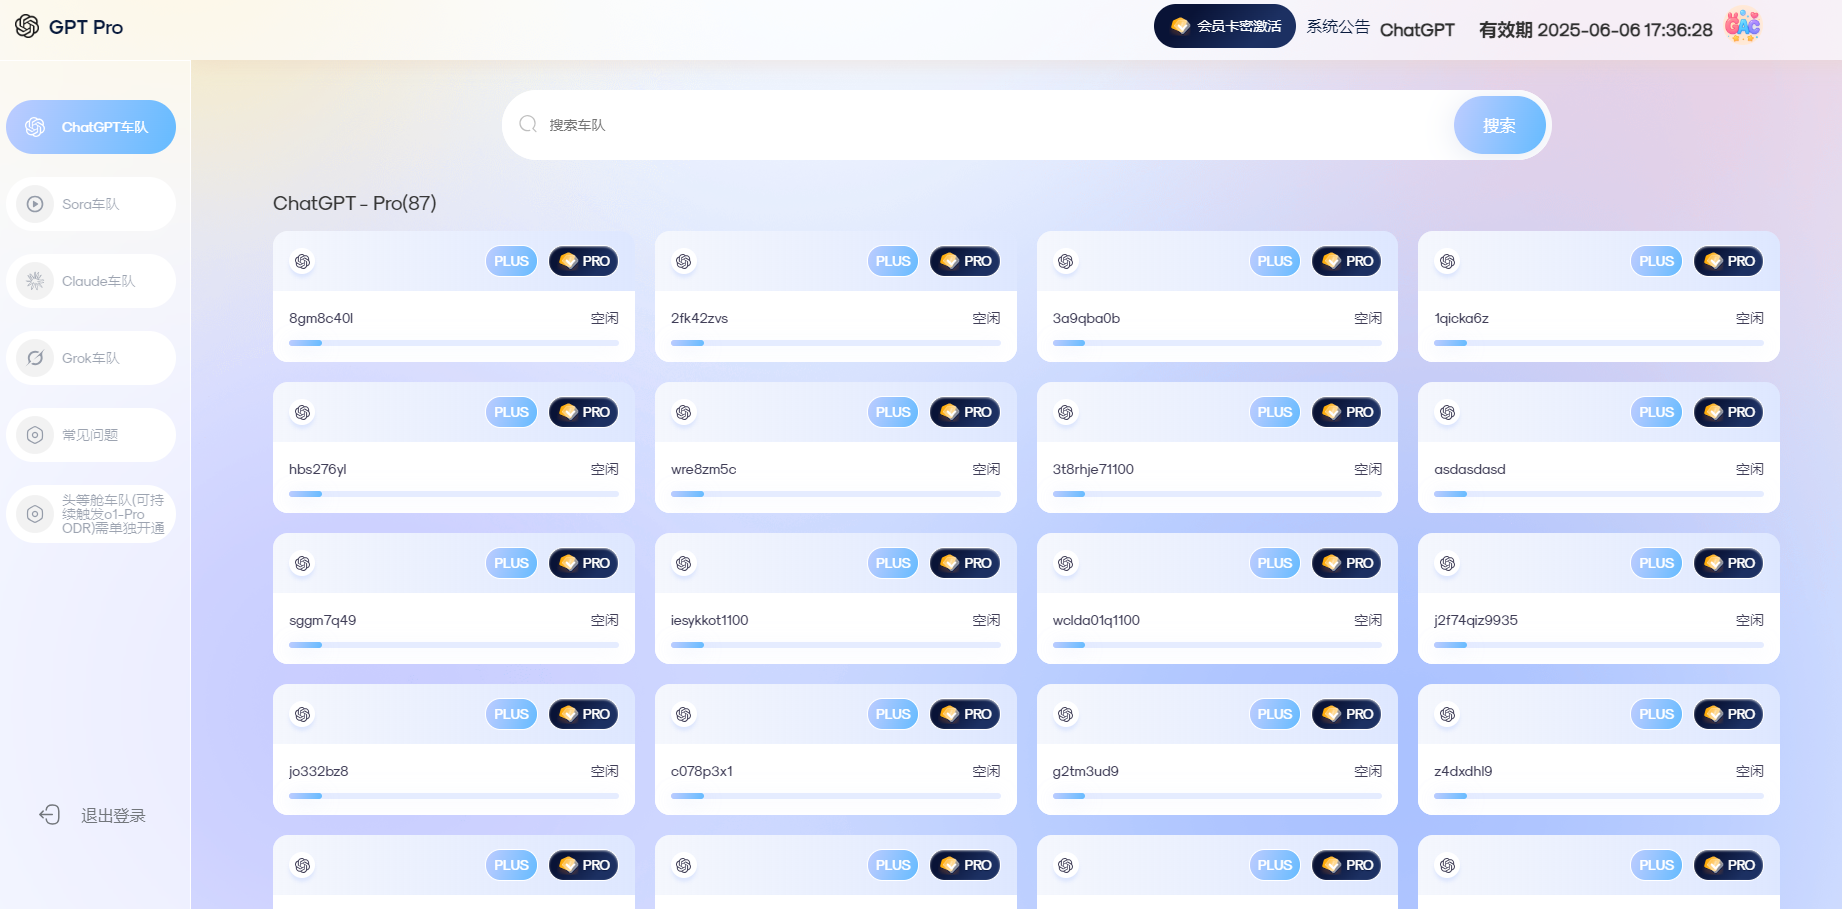The image size is (1842, 909).
Task: Click the Claude starburst icon in sidebar
Action: 35,281
